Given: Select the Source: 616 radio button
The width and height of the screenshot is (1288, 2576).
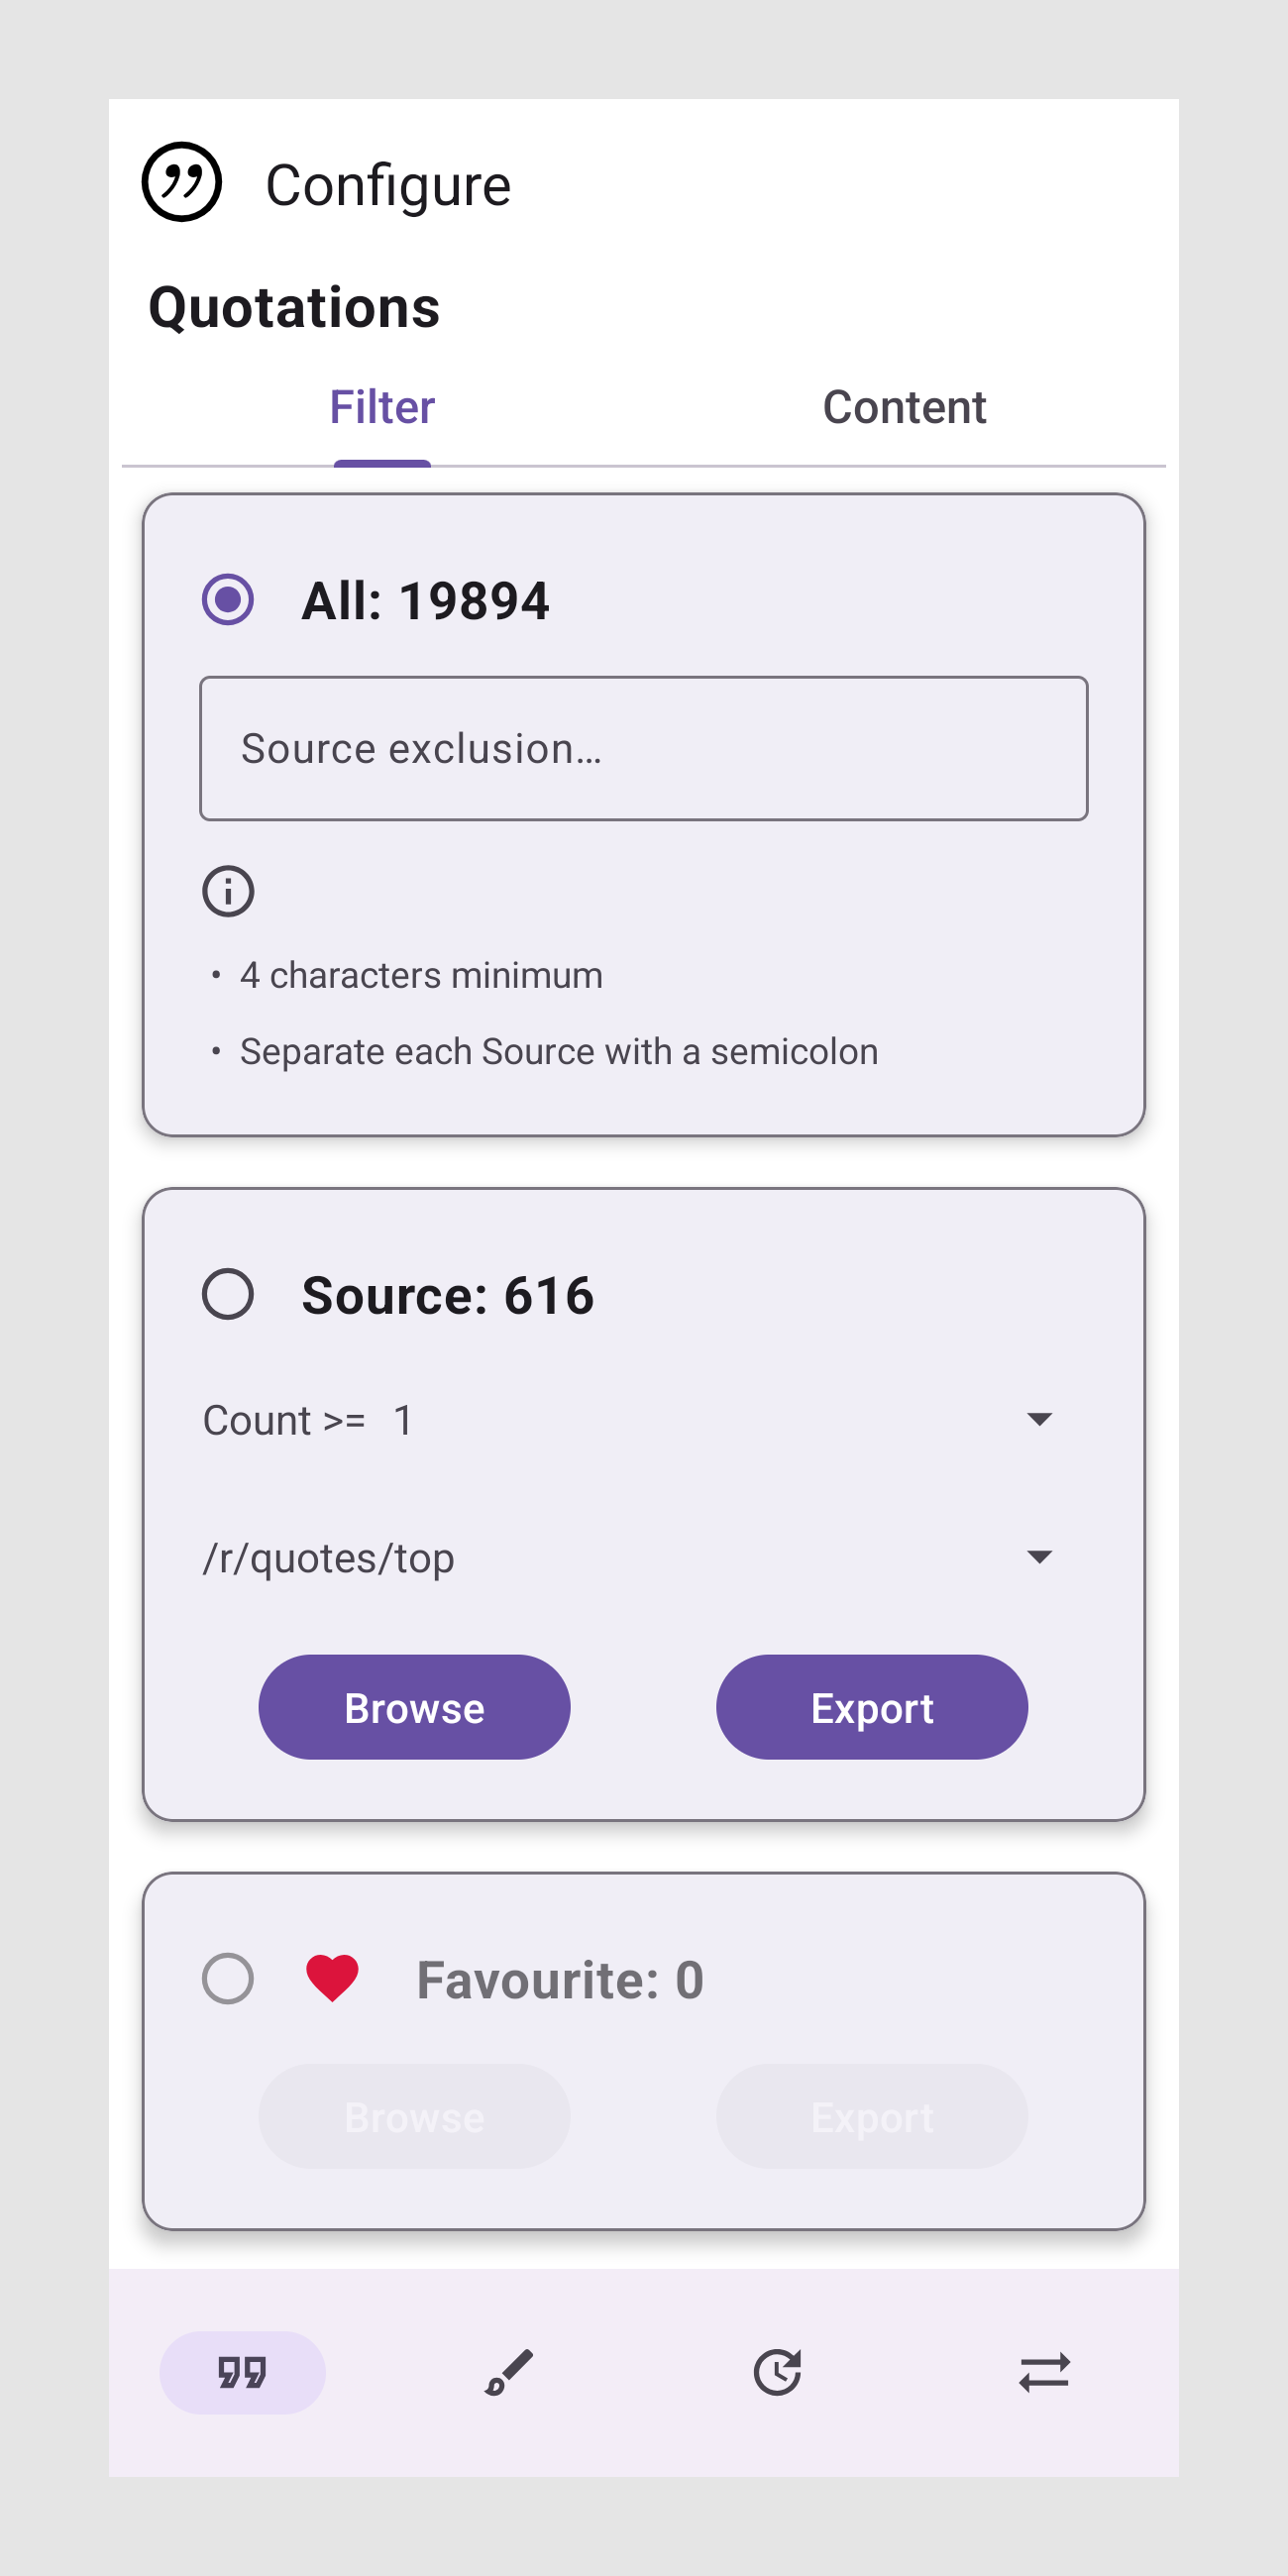Looking at the screenshot, I should click(x=228, y=1295).
